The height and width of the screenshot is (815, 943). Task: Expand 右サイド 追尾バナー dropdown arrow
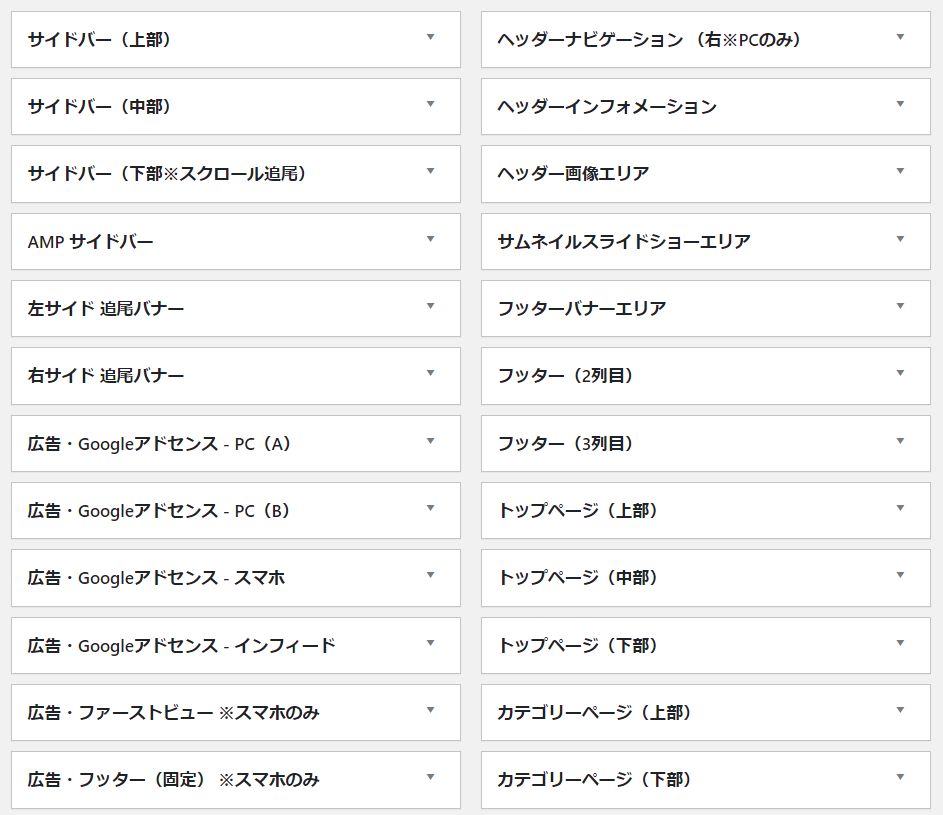[x=431, y=374]
